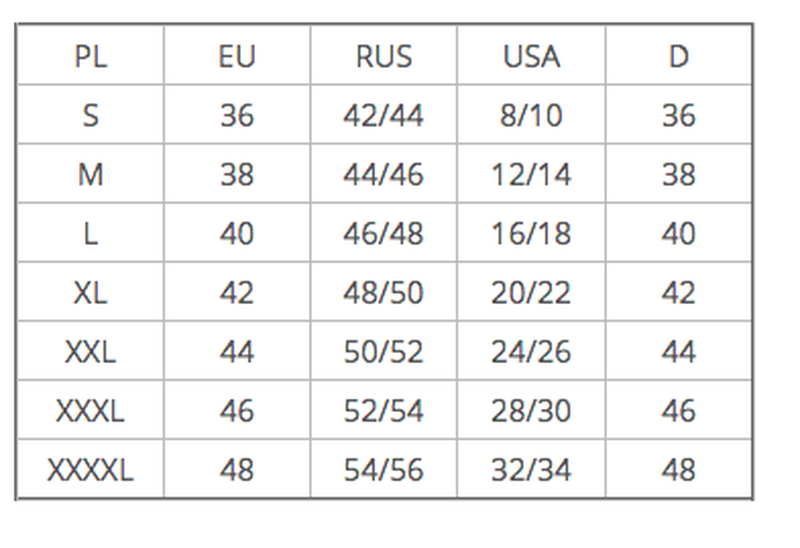
Task: Select the XXL size label
Action: coord(91,351)
